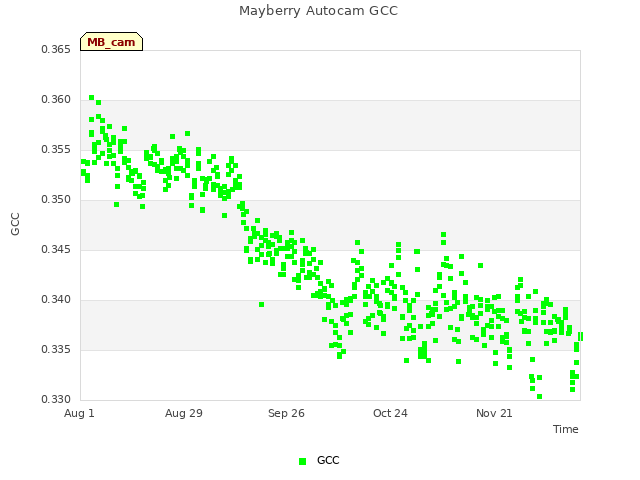This screenshot has height=480, width=640.
Task: Click the Time axis title
Action: (x=566, y=429)
